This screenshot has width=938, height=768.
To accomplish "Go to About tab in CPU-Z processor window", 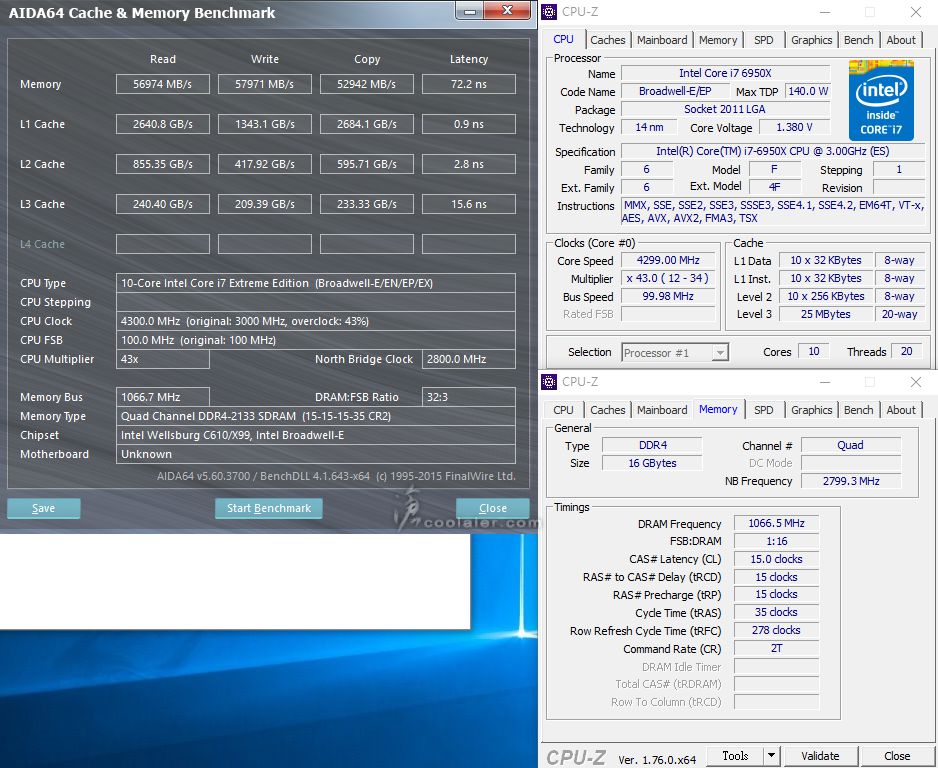I will pyautogui.click(x=901, y=40).
